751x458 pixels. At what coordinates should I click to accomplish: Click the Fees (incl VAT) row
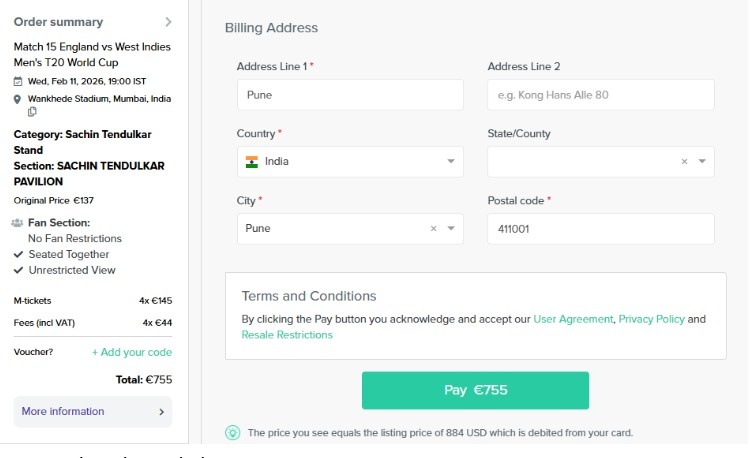coord(93,323)
